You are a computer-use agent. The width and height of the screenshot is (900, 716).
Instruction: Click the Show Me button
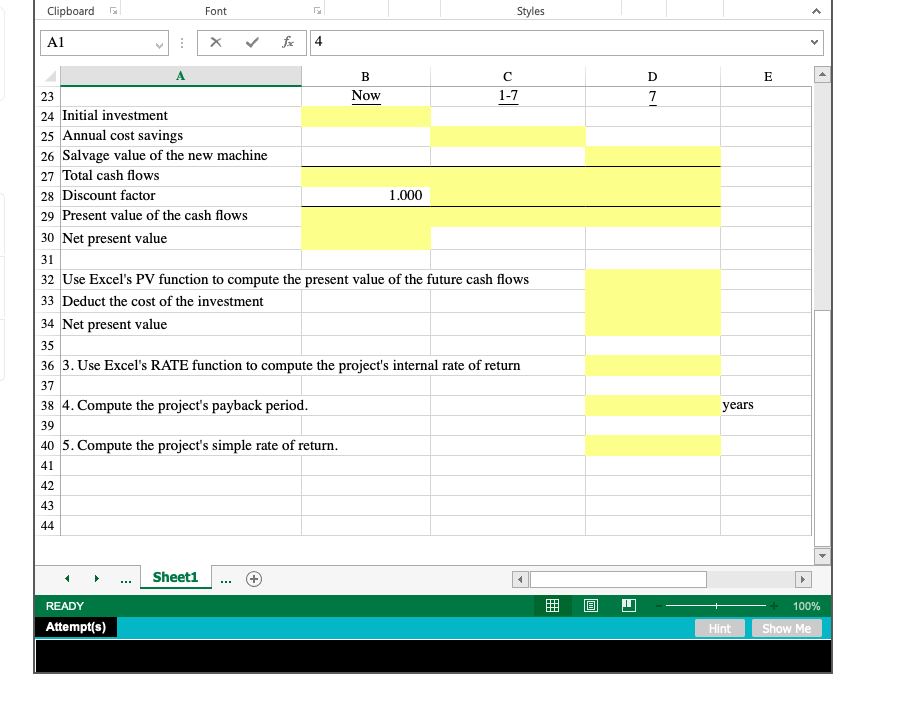pyautogui.click(x=786, y=628)
